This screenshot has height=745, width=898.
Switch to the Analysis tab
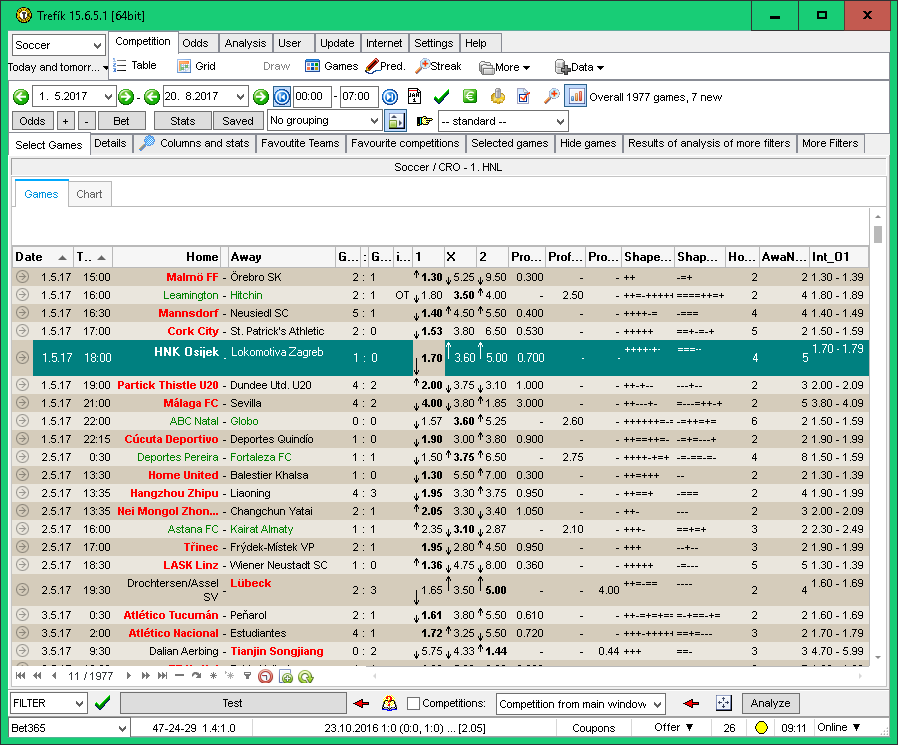pyautogui.click(x=245, y=43)
